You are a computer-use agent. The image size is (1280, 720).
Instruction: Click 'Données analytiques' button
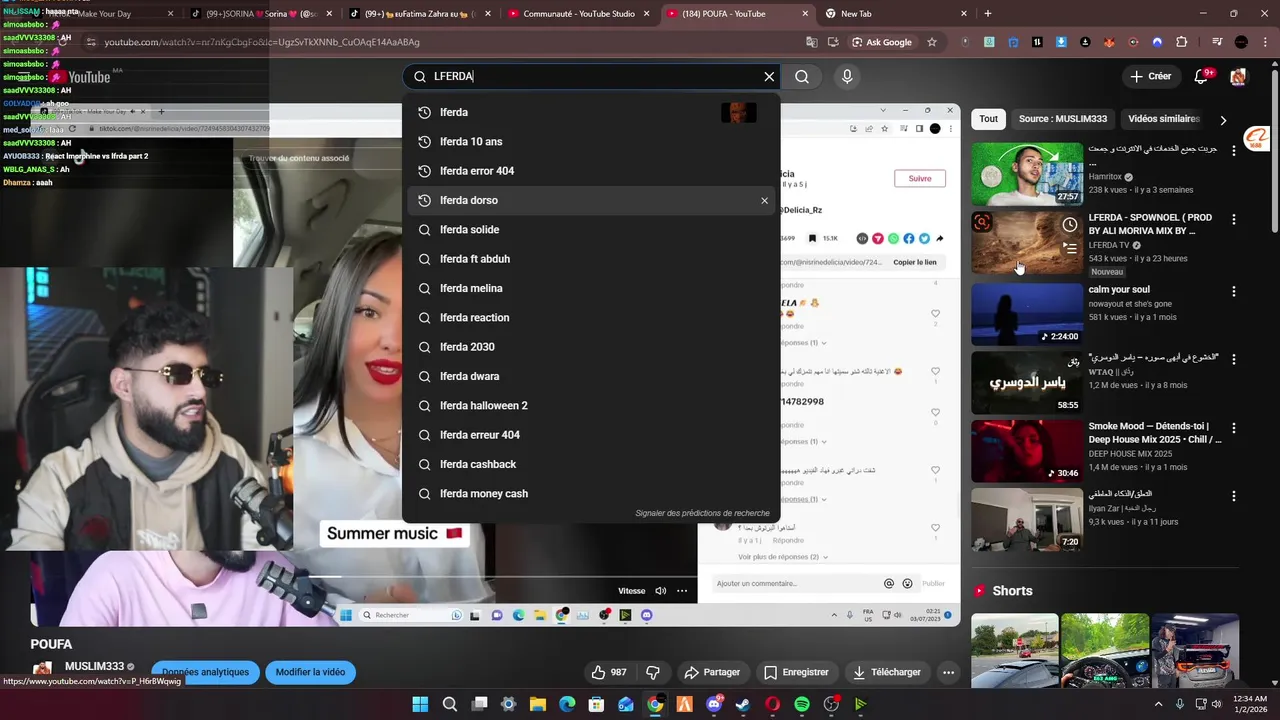[205, 672]
